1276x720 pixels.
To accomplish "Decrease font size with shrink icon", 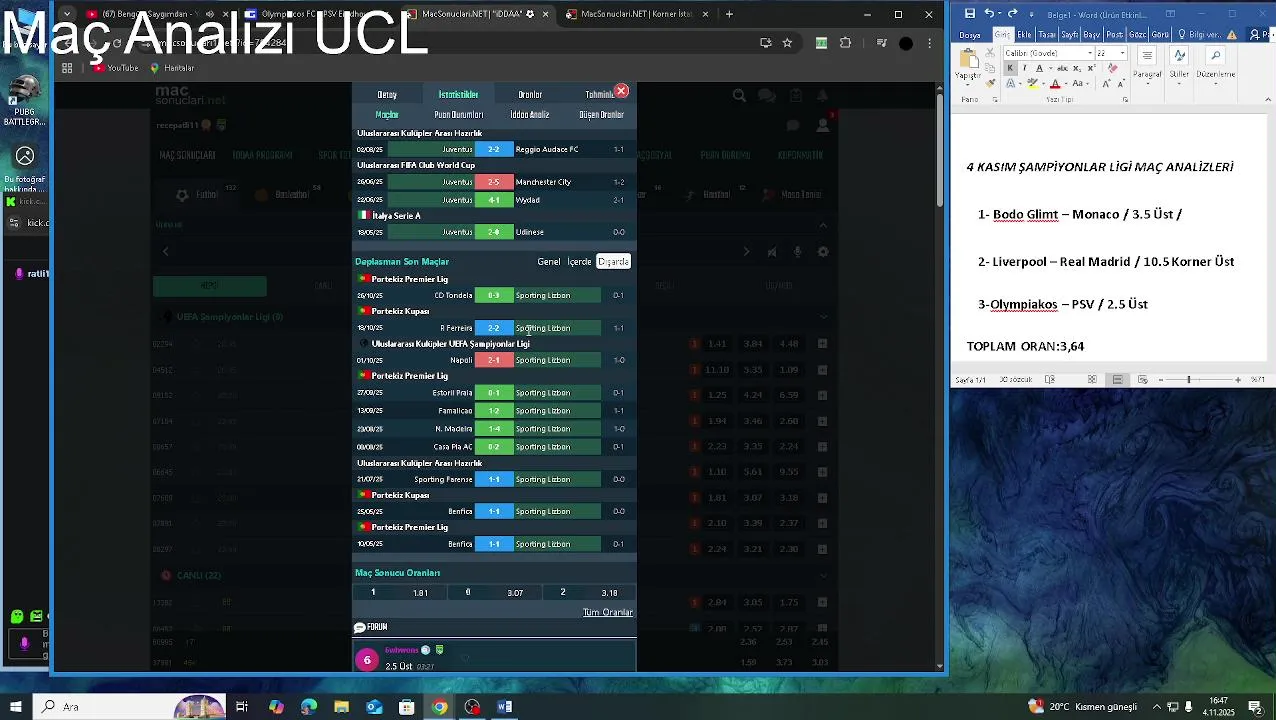I will point(1122,83).
